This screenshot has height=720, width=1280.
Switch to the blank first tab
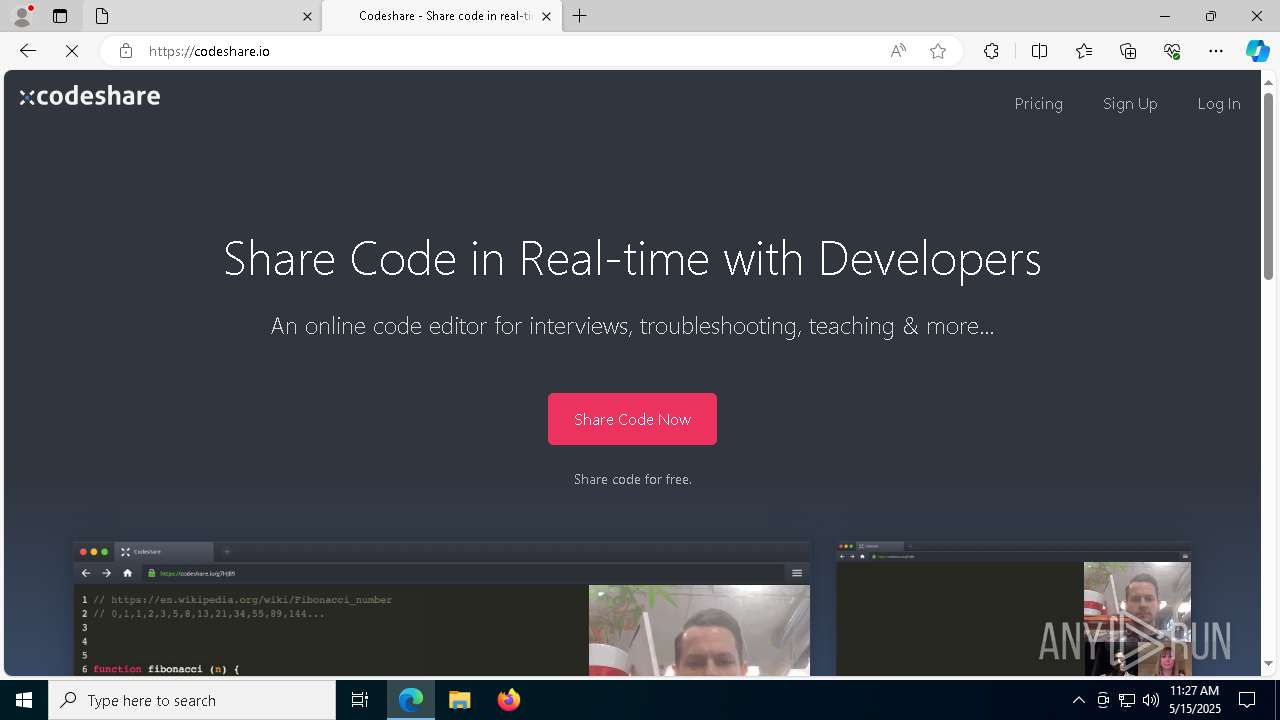(x=200, y=16)
